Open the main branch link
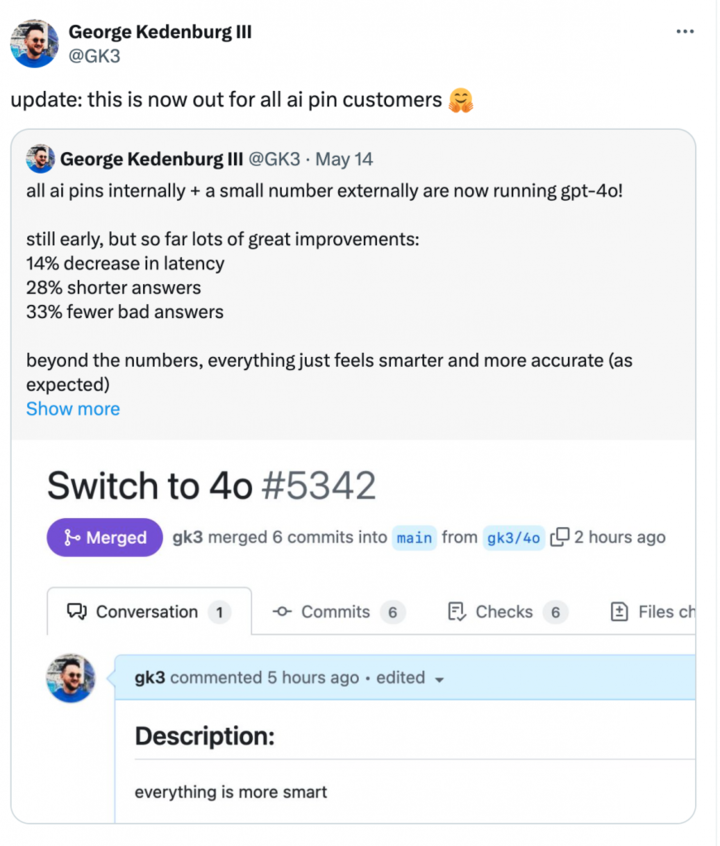Image resolution: width=720 pixels, height=846 pixels. point(414,537)
